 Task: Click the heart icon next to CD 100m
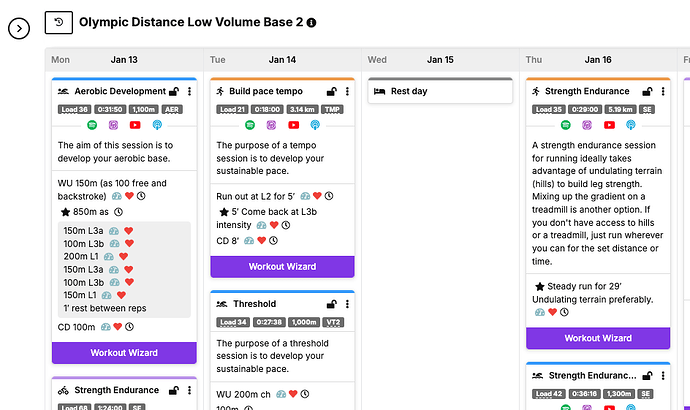pos(118,327)
